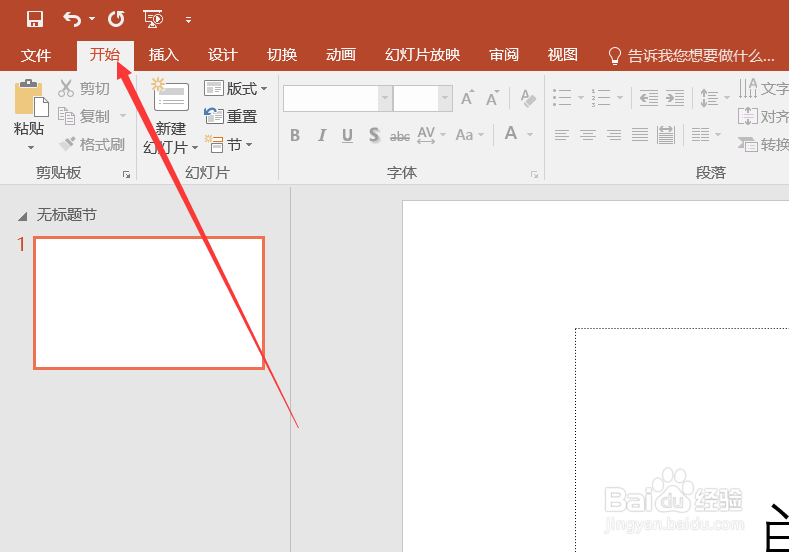This screenshot has height=552, width=789.
Task: Switch to the 动画 ribbon tab
Action: coord(341,55)
